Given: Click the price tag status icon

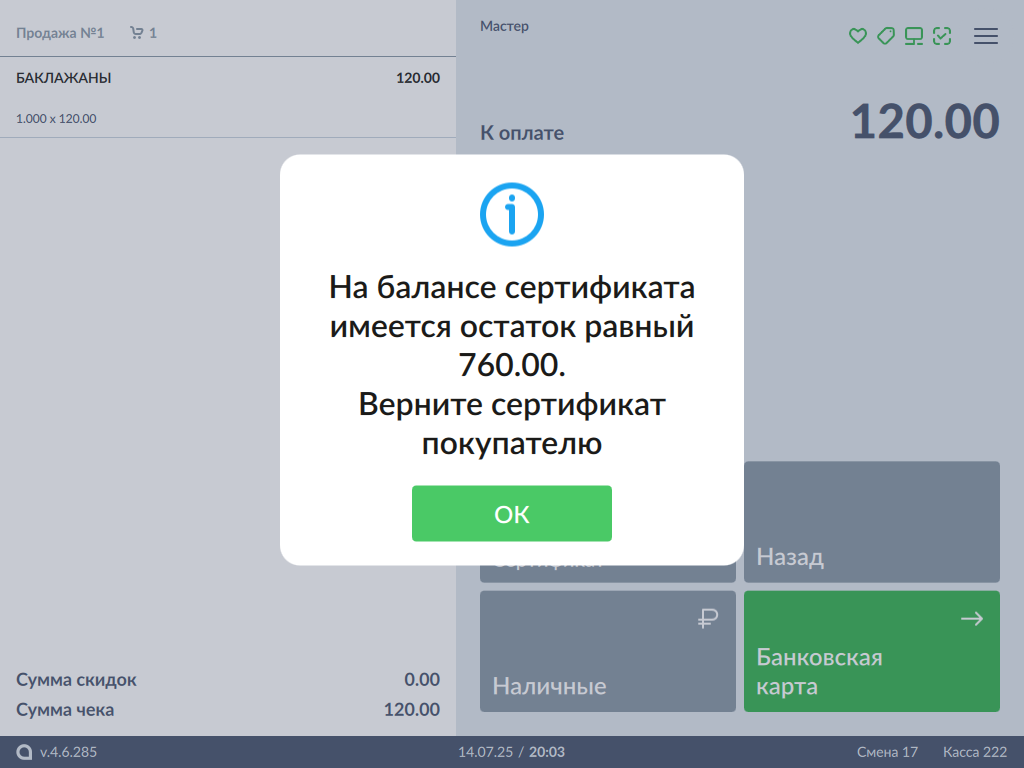Looking at the screenshot, I should coord(885,36).
